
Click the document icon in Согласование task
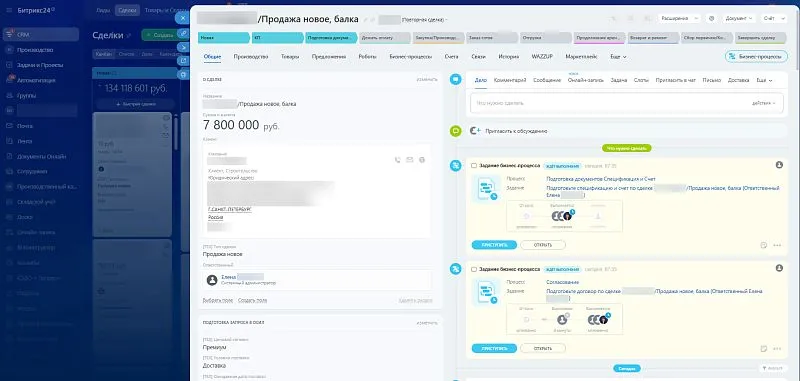pyautogui.click(x=485, y=292)
